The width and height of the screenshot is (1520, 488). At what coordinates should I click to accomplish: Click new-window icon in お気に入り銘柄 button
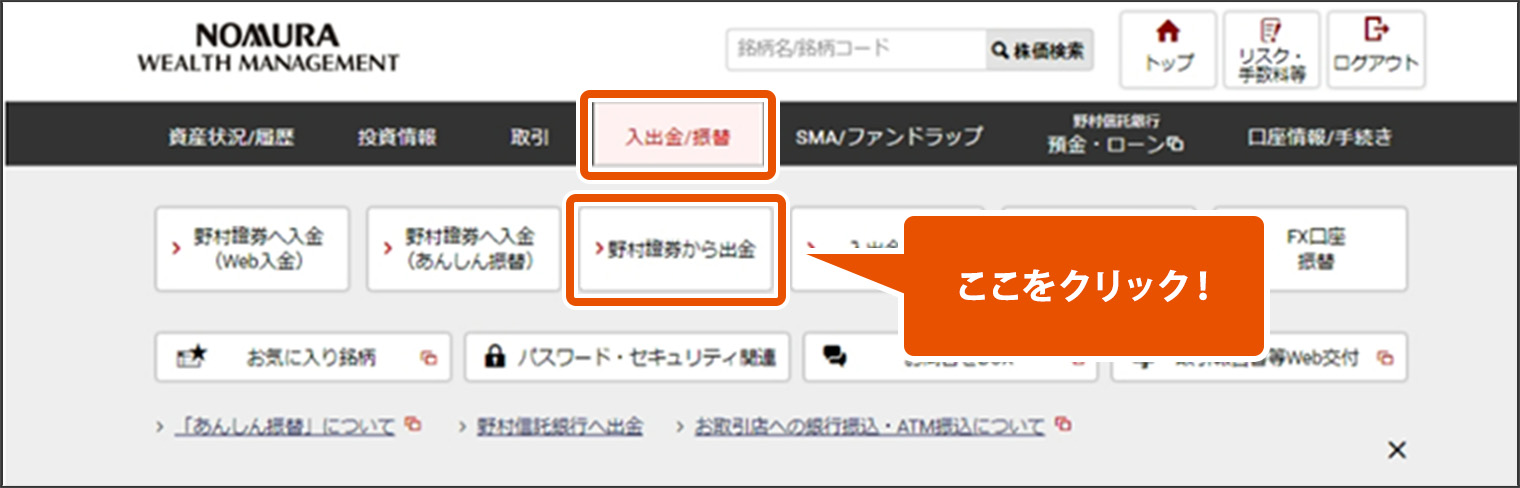click(428, 358)
